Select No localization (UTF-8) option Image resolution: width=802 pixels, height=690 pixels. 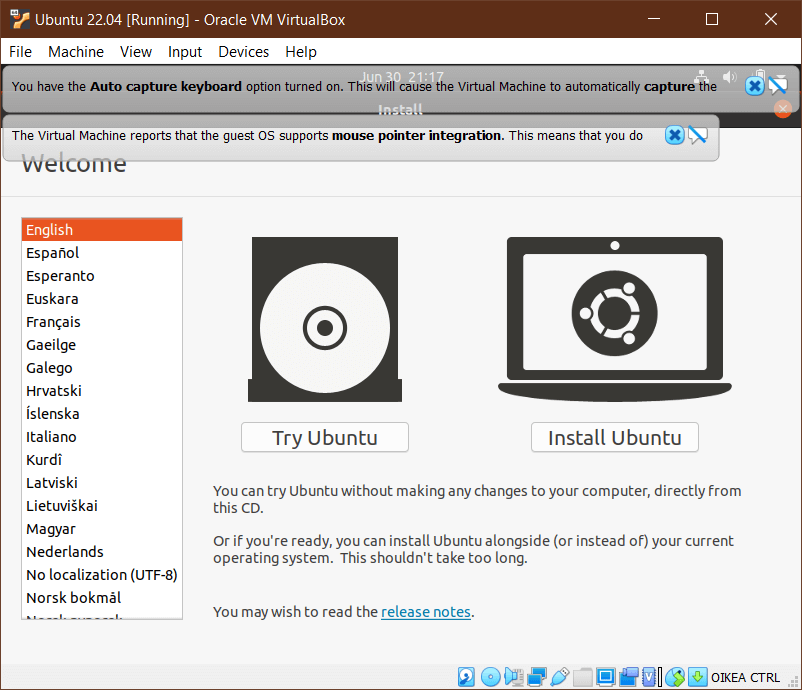[102, 575]
